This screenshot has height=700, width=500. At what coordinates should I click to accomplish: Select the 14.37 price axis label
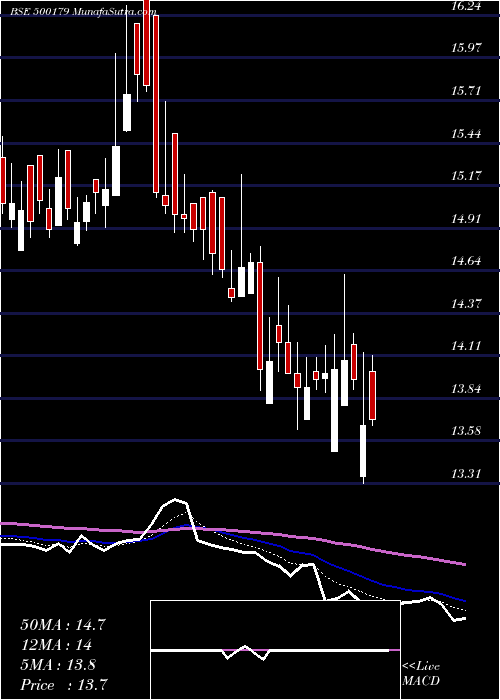click(466, 304)
